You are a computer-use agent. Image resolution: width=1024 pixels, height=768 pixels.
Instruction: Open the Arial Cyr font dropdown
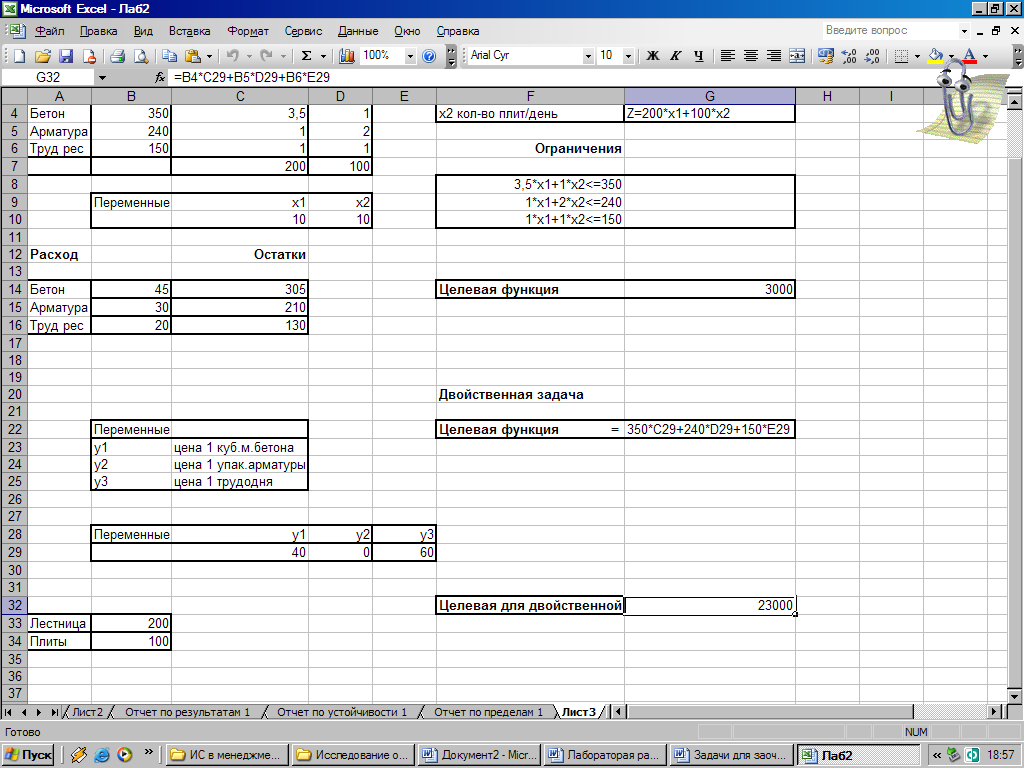[x=588, y=56]
